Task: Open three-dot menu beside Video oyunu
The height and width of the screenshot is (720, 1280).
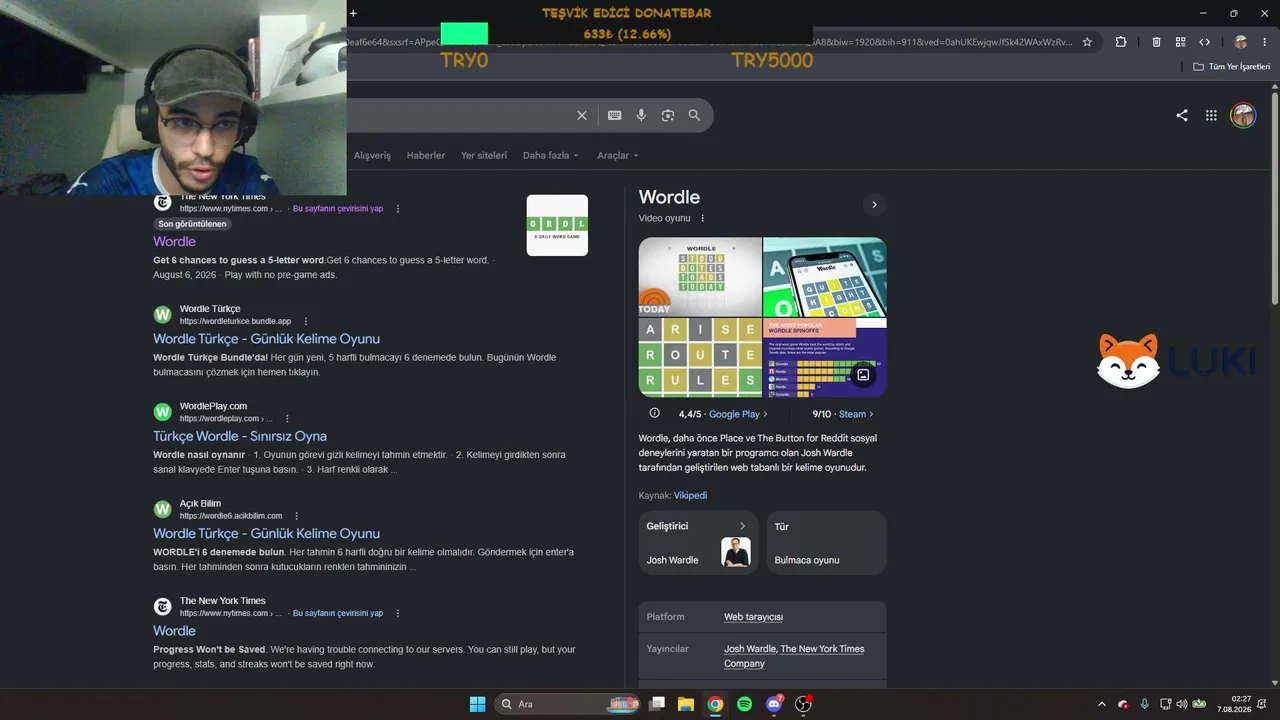Action: (x=702, y=218)
